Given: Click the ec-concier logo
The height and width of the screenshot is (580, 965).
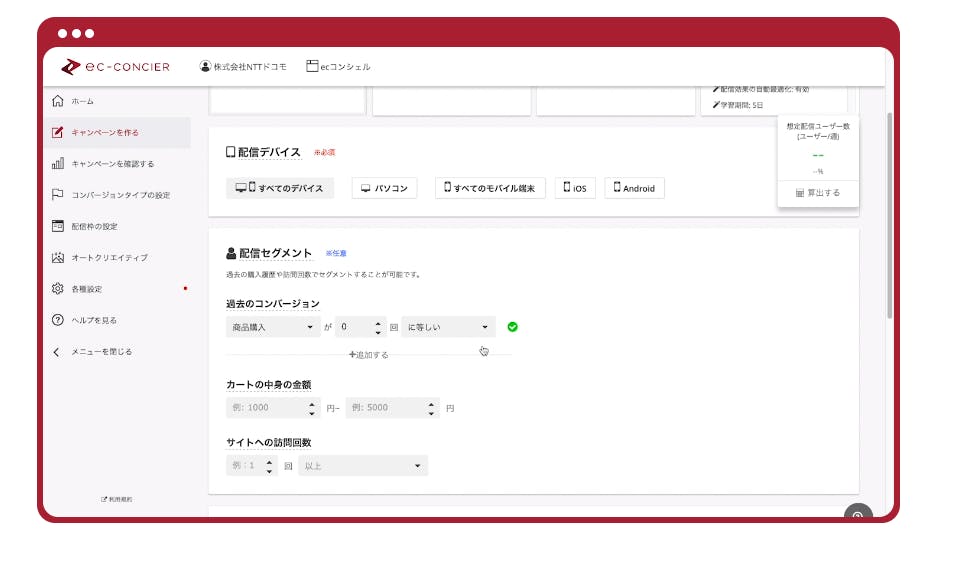Looking at the screenshot, I should (116, 66).
